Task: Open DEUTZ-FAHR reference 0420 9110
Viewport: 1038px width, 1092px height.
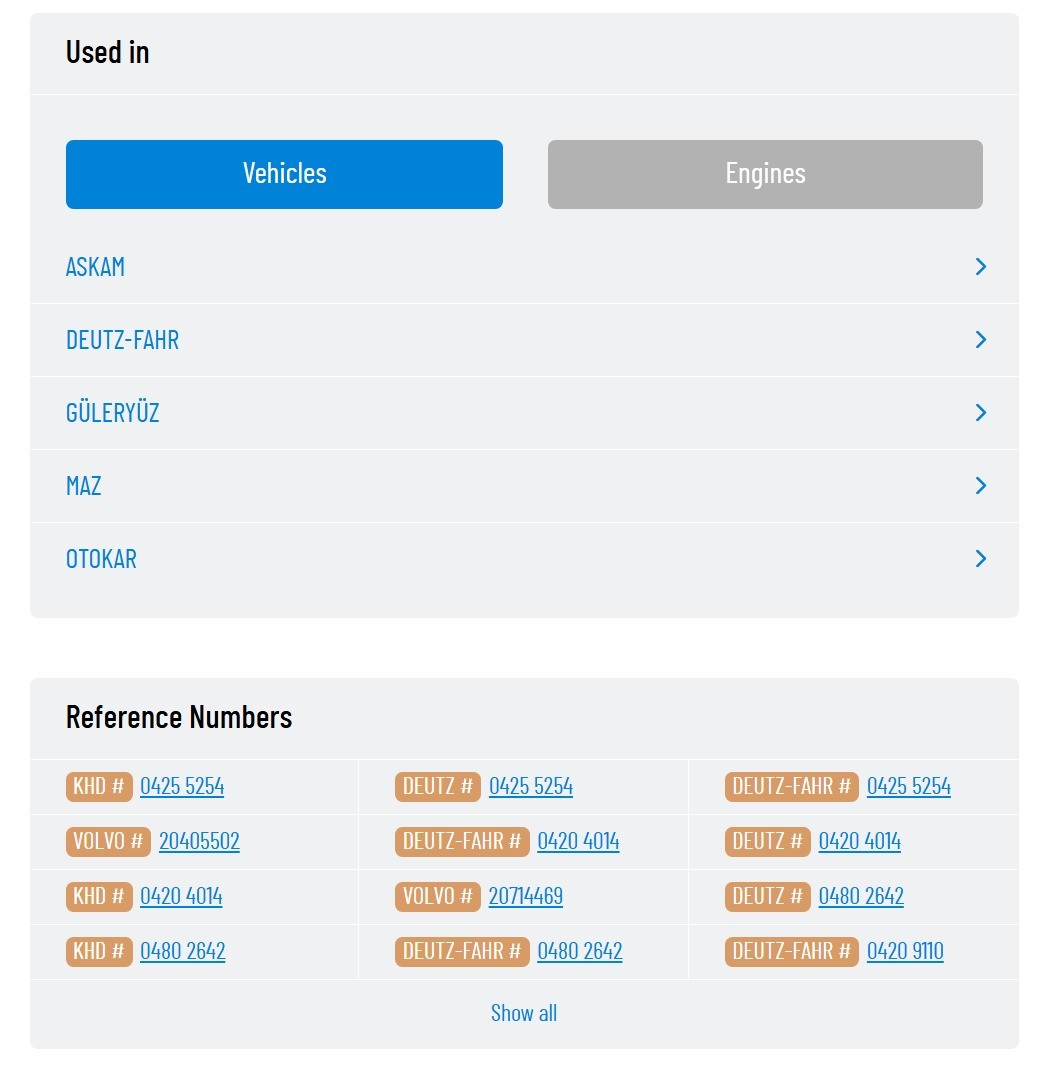Action: pos(905,951)
